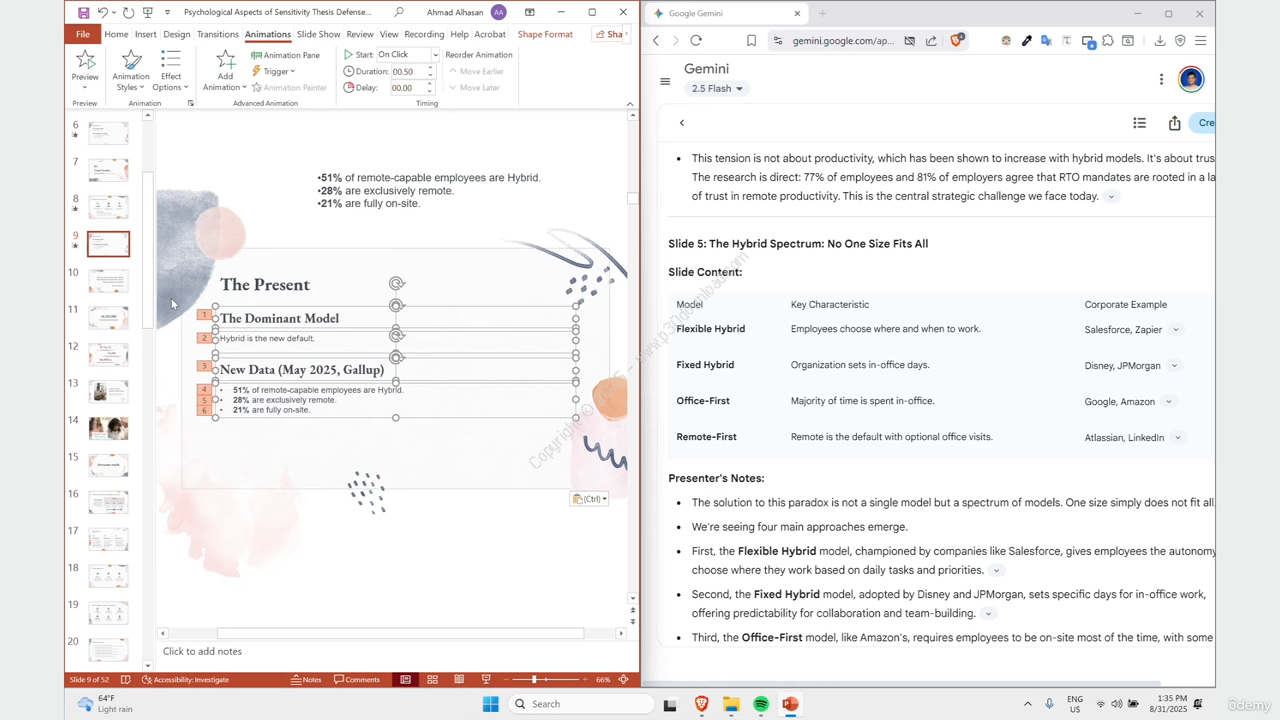Screen dimensions: 1280x720
Task: Select slide 13 thumbnail in slide panel
Action: click(108, 391)
